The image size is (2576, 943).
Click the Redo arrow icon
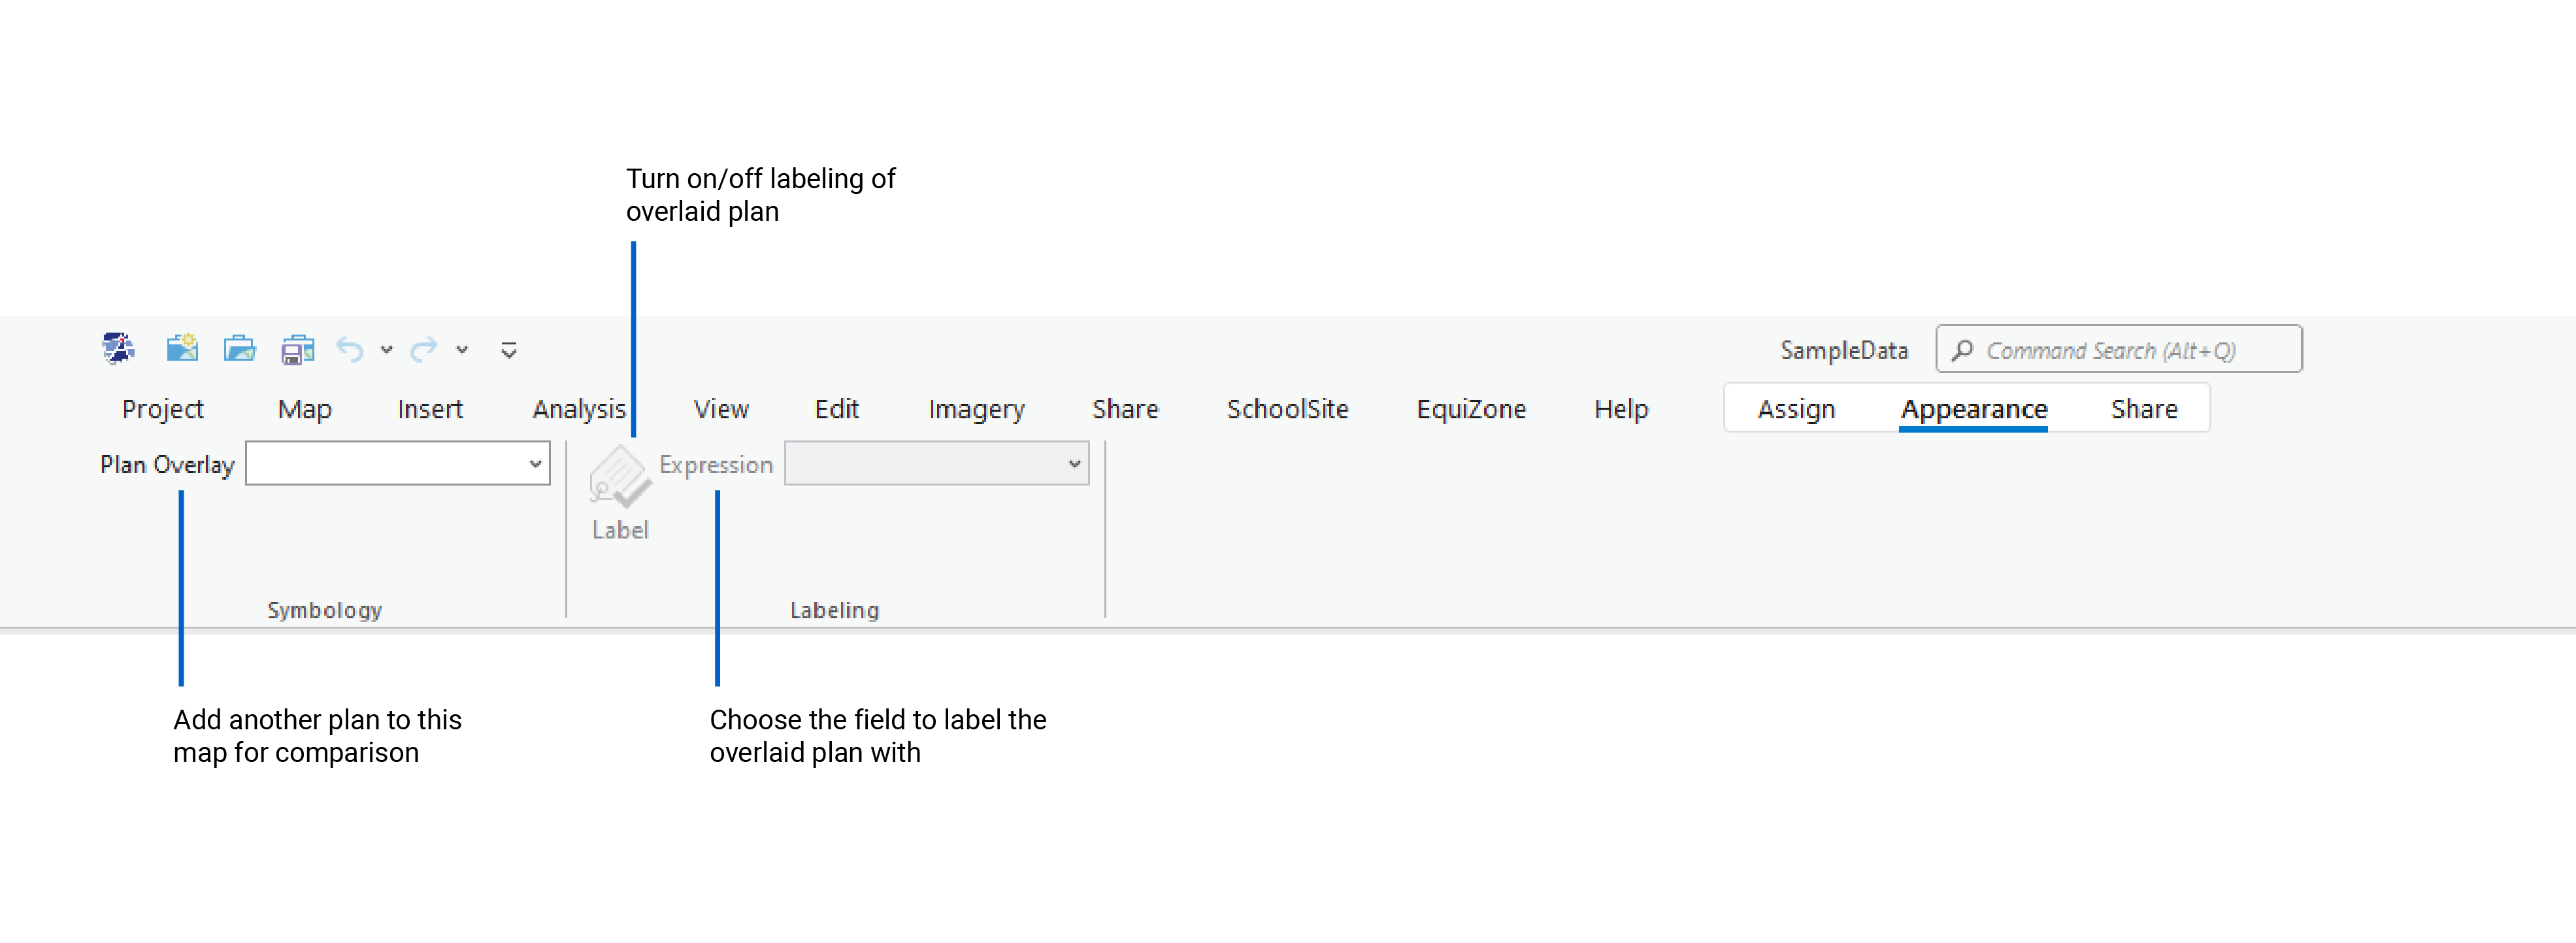pos(424,350)
